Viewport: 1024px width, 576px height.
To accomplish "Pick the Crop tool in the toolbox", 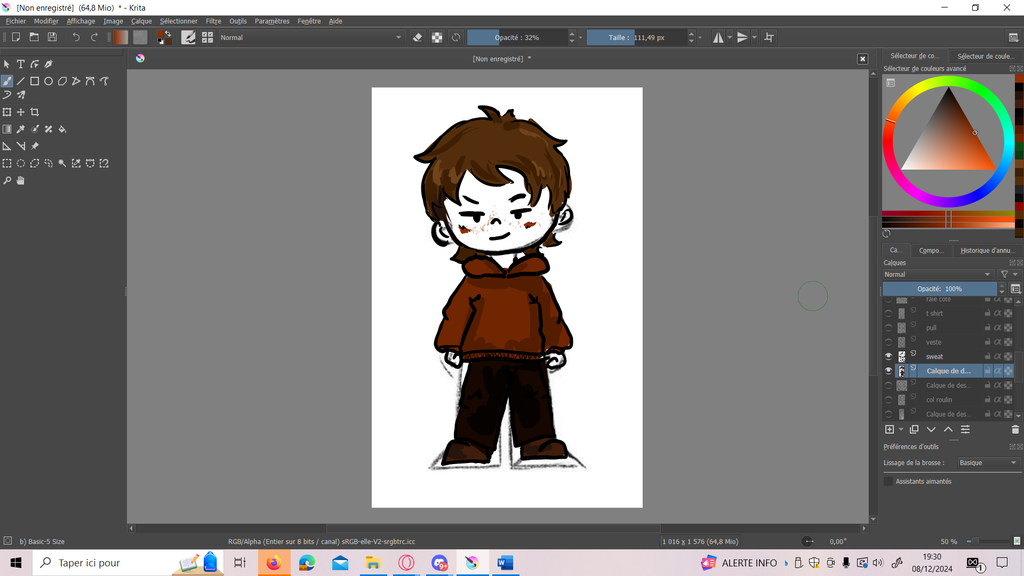I will [34, 112].
